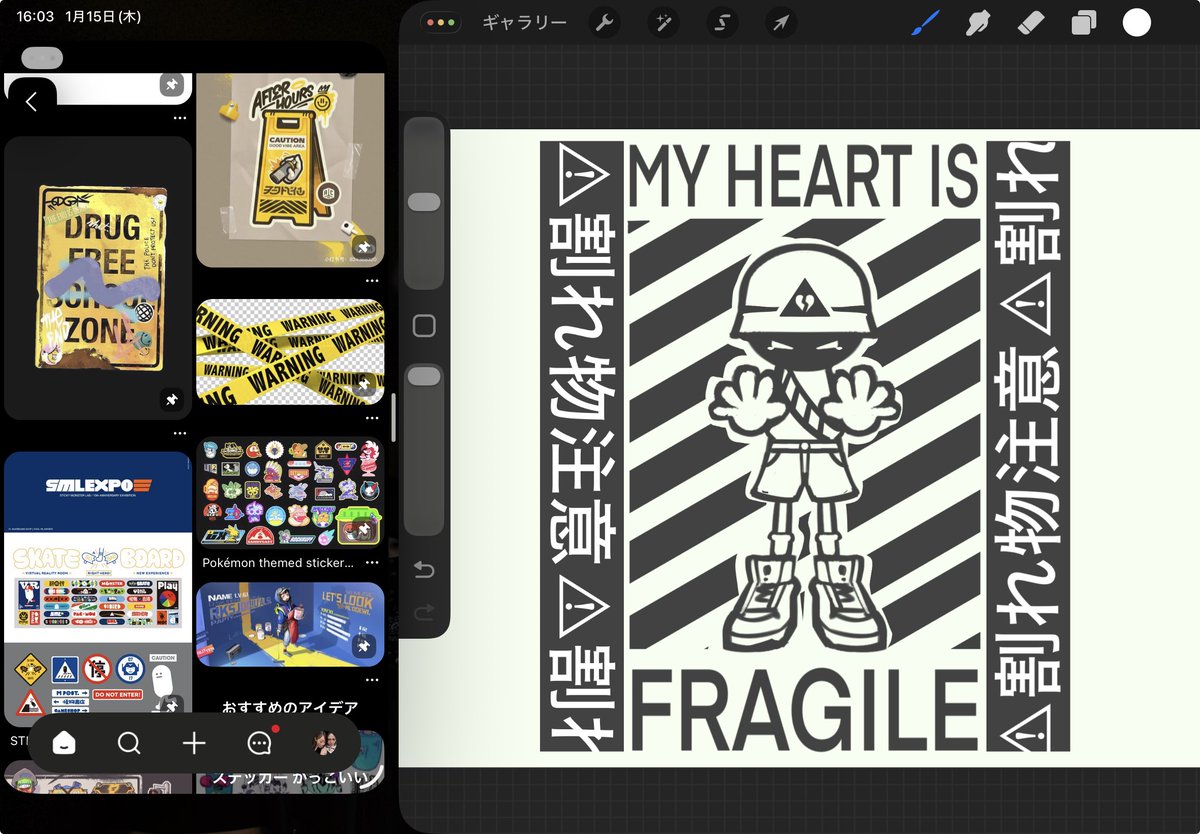Open more options below Drug Free Zone pin
Screen dimensions: 1200x834
[x=180, y=433]
